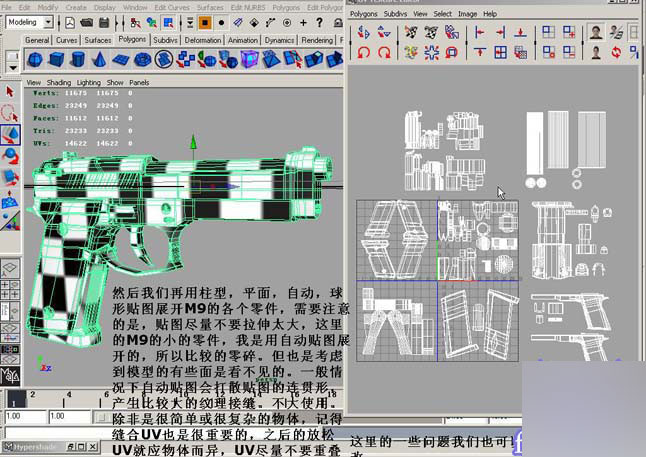Image resolution: width=646 pixels, height=457 pixels.
Task: Create a polygon sphere from shelf
Action: click(35, 60)
